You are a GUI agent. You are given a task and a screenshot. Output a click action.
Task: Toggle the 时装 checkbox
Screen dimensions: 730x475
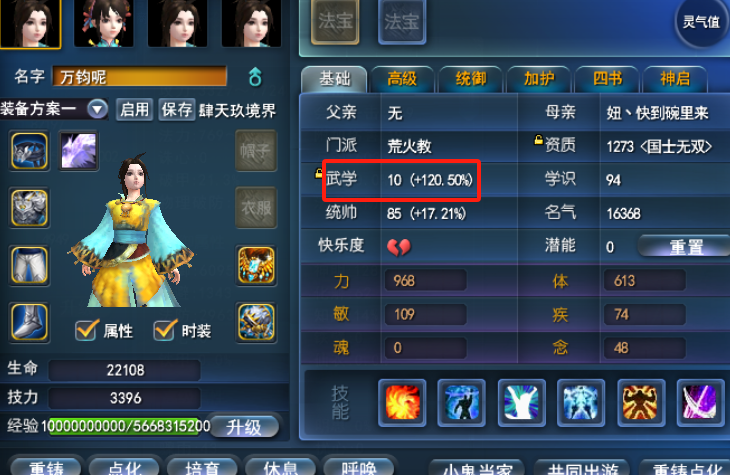click(x=166, y=330)
